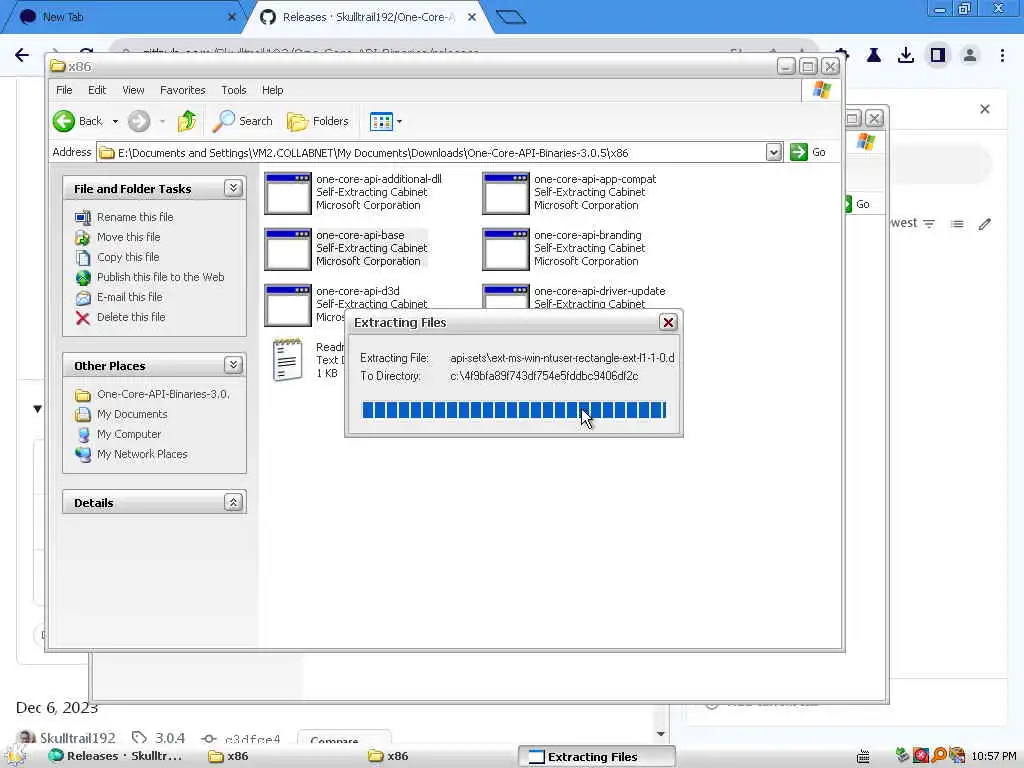Click the Views icon in toolbar

pyautogui.click(x=381, y=121)
